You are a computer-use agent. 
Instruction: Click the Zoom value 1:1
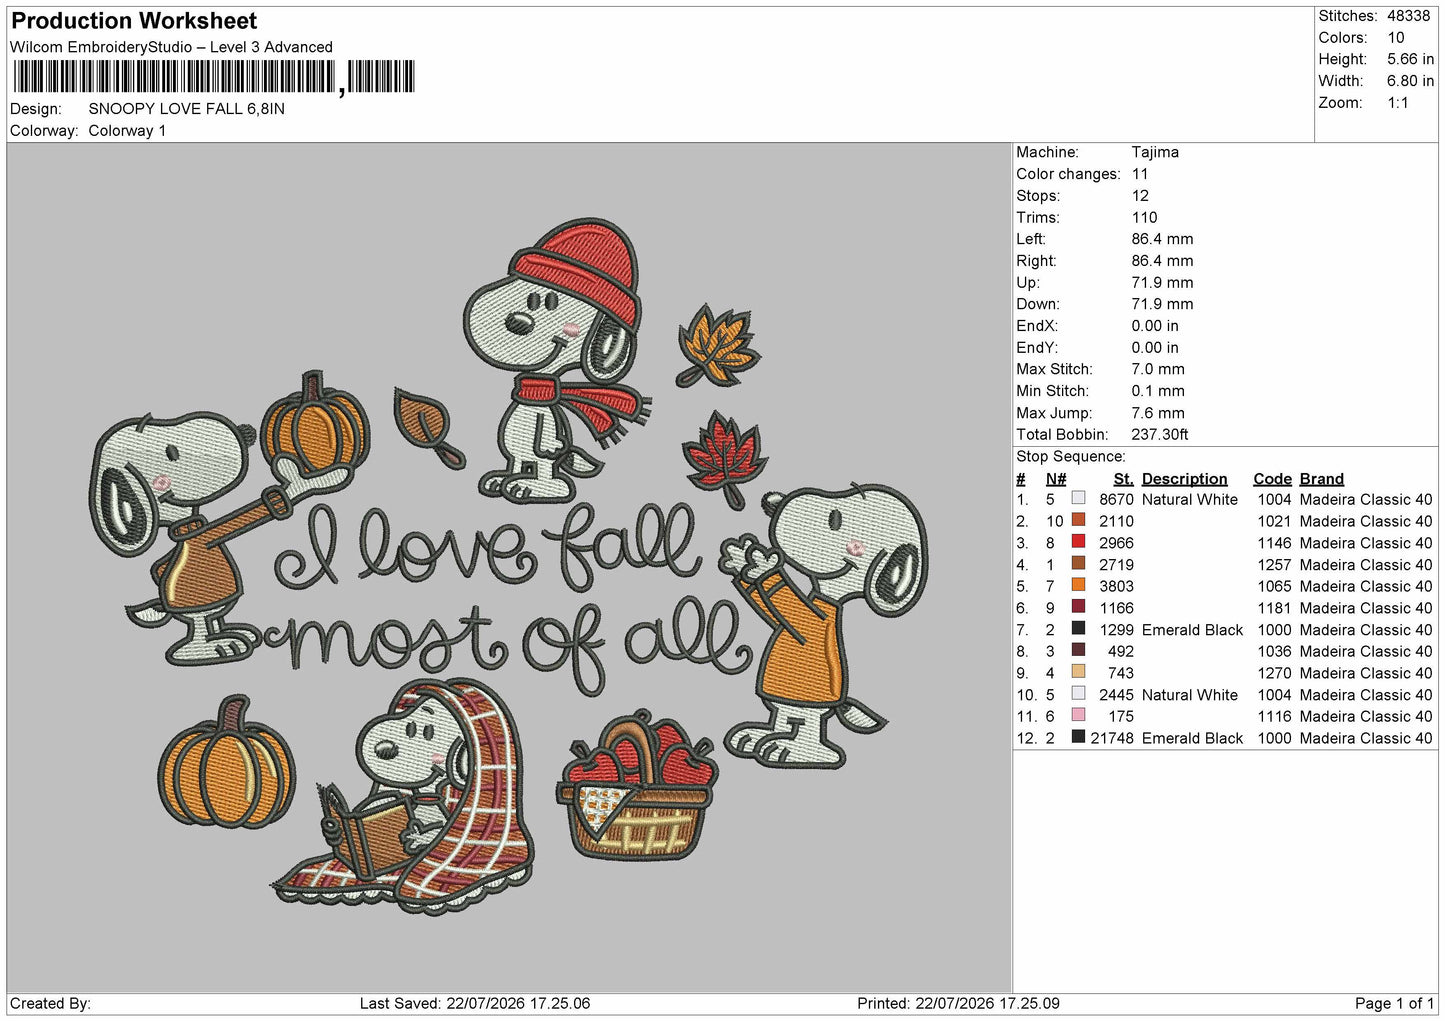pyautogui.click(x=1398, y=103)
